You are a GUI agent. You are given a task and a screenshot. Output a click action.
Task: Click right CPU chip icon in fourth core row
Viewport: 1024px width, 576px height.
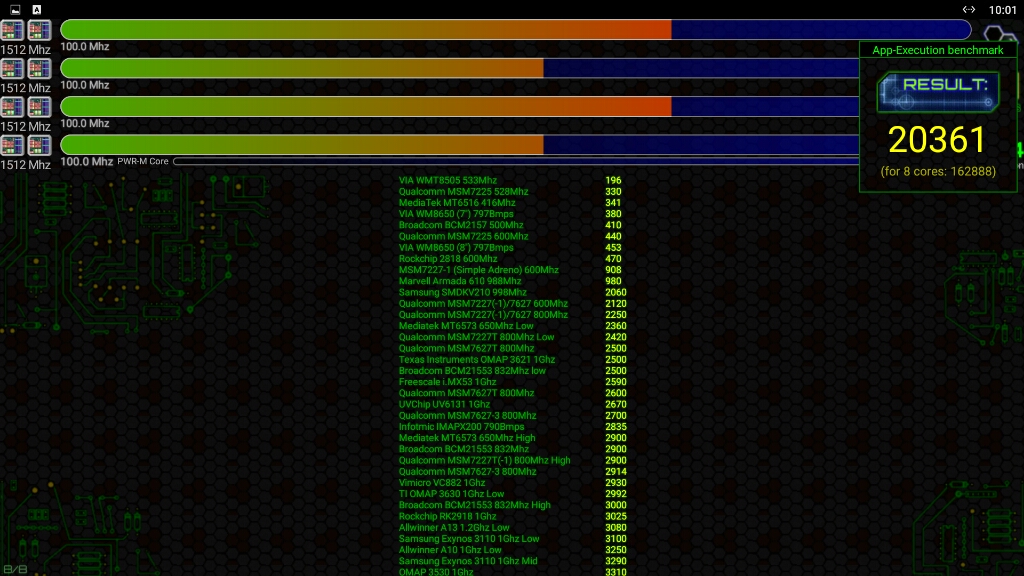39,145
